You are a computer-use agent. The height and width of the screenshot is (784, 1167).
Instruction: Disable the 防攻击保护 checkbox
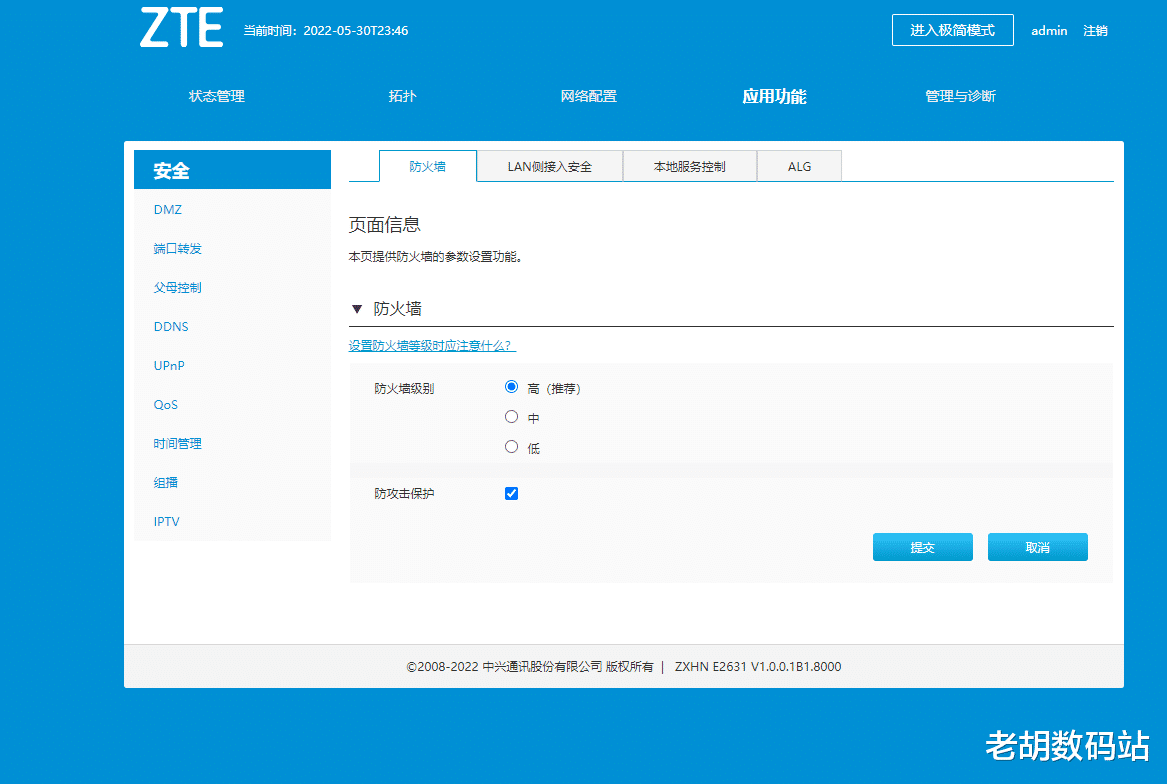[511, 493]
